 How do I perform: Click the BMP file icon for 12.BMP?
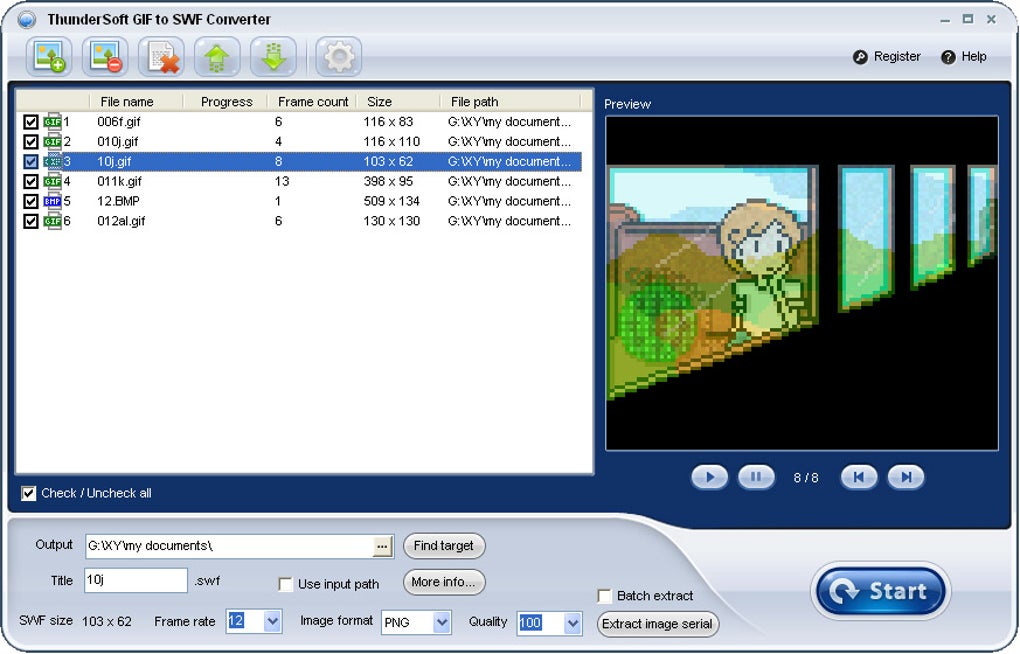coord(52,201)
